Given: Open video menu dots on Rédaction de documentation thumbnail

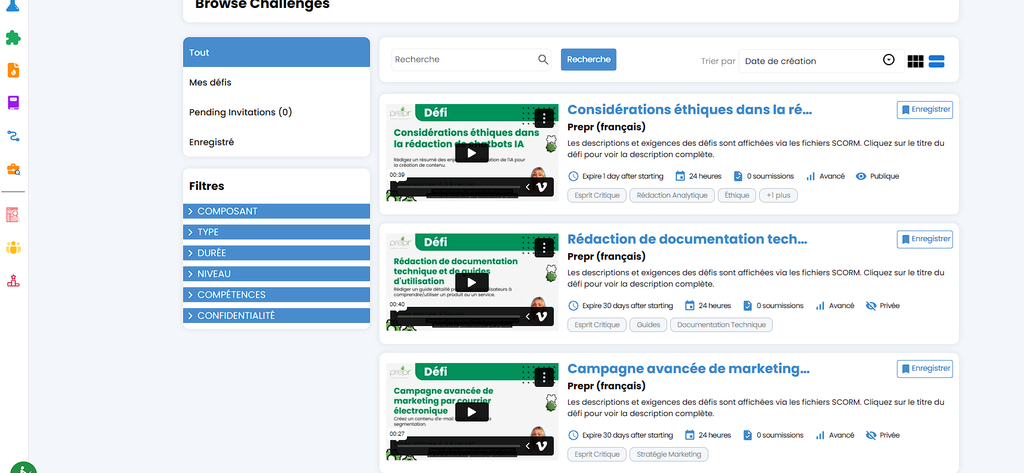Looking at the screenshot, I should pyautogui.click(x=544, y=248).
